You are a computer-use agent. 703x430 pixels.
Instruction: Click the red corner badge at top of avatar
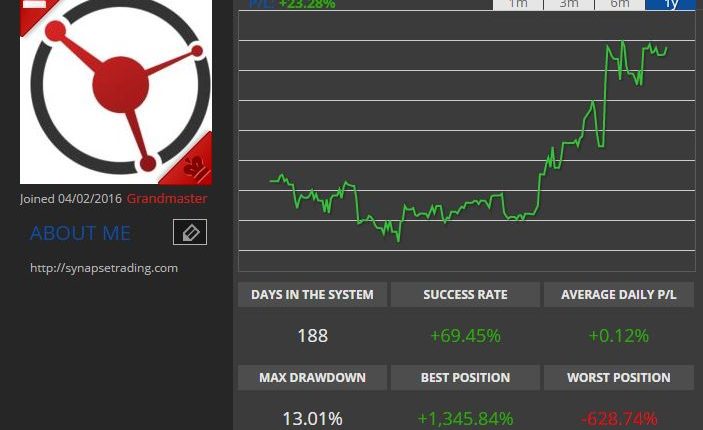click(38, 13)
